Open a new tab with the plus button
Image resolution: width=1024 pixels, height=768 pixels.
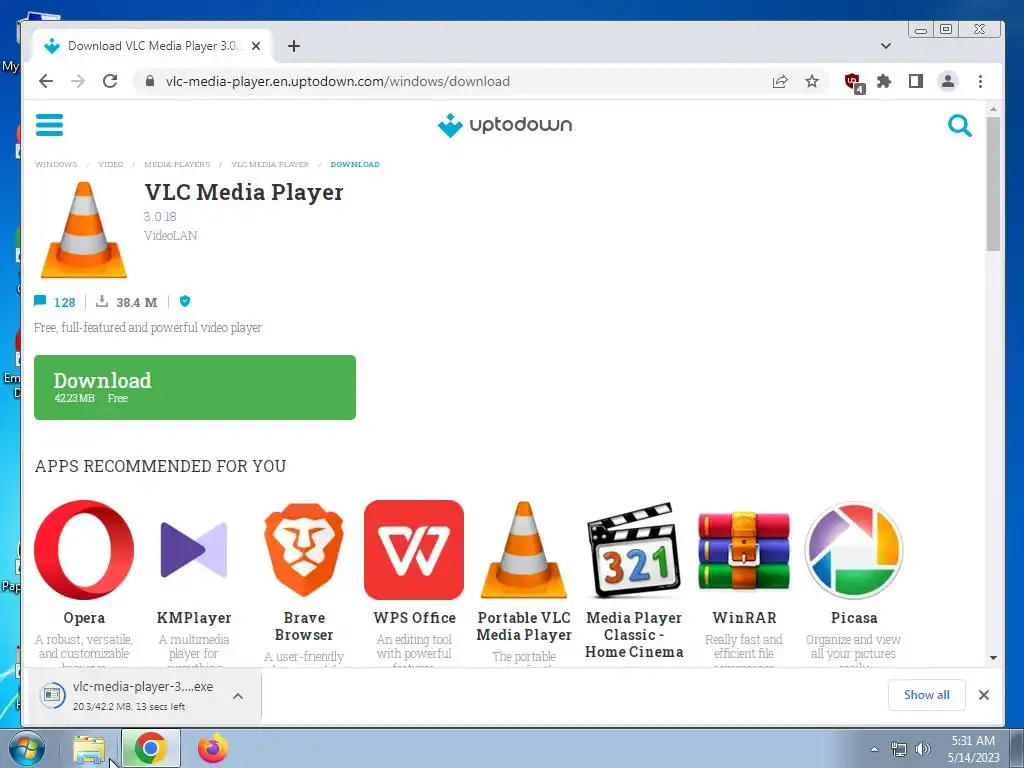294,46
